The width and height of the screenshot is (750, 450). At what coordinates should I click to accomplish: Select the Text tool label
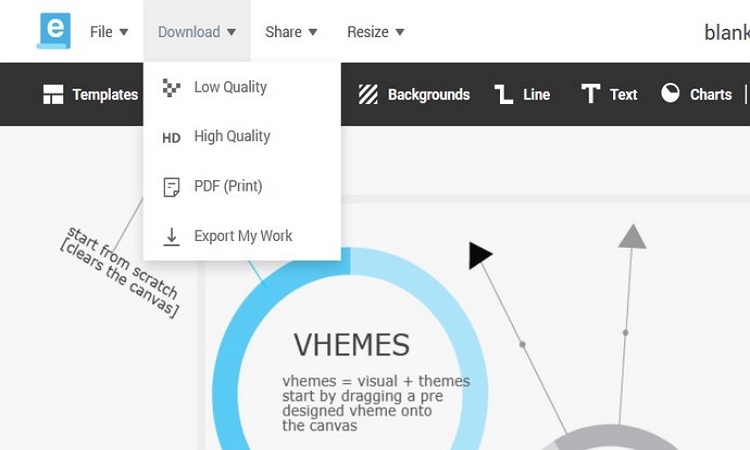[623, 95]
